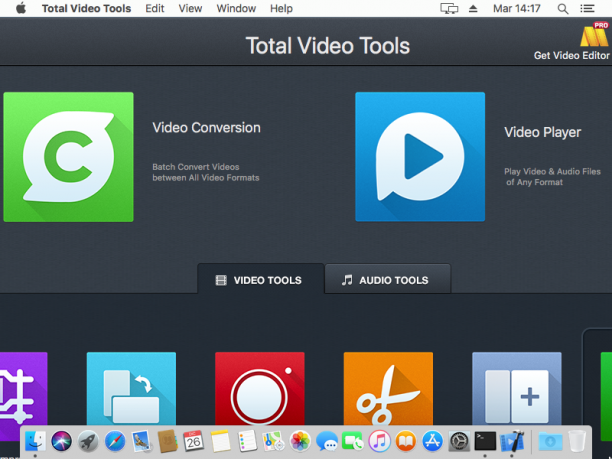Switch to the AUDIO TOOLS tab

[388, 279]
